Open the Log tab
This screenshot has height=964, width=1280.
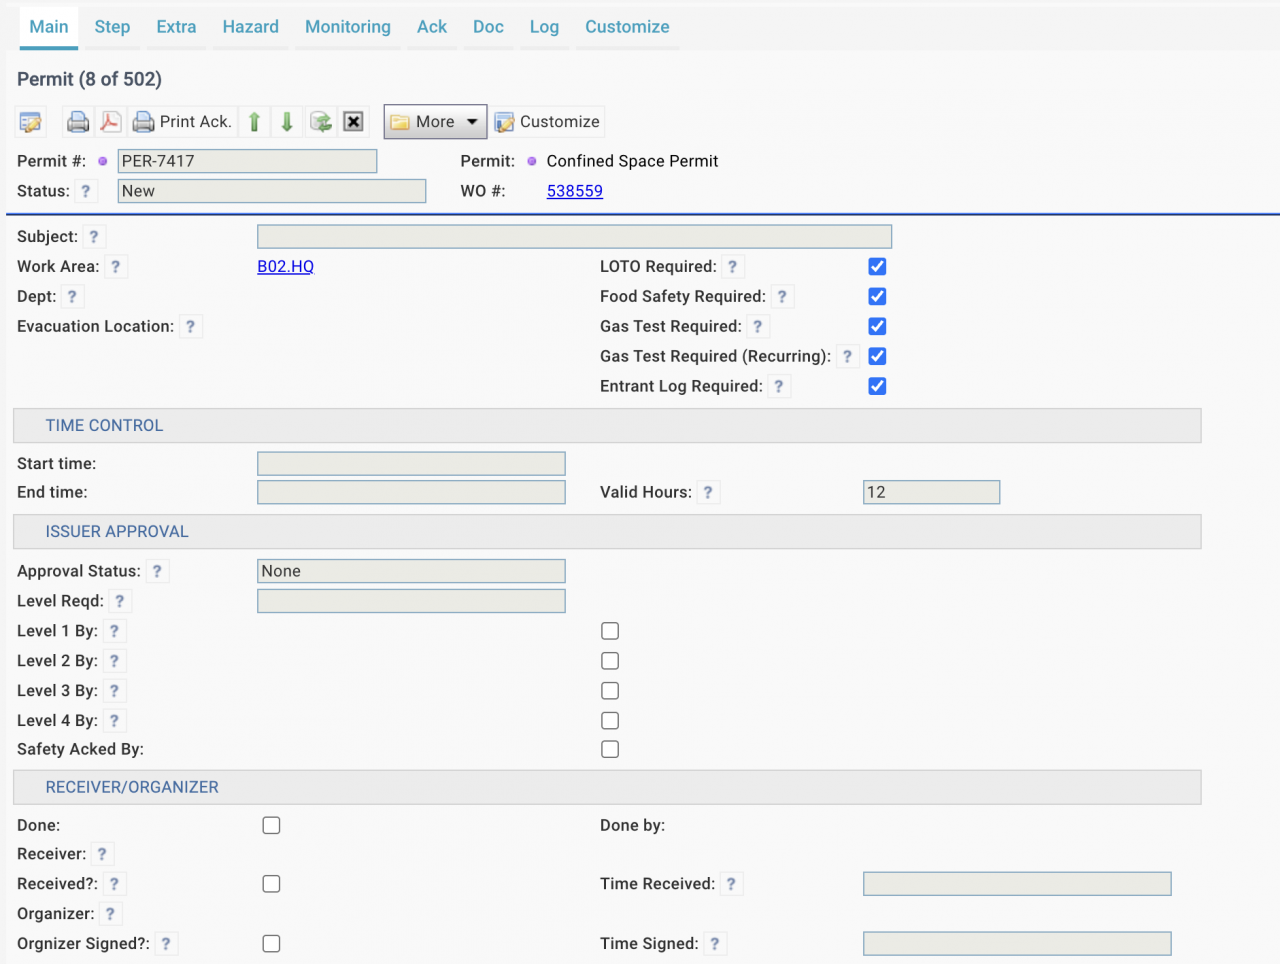[x=544, y=27]
